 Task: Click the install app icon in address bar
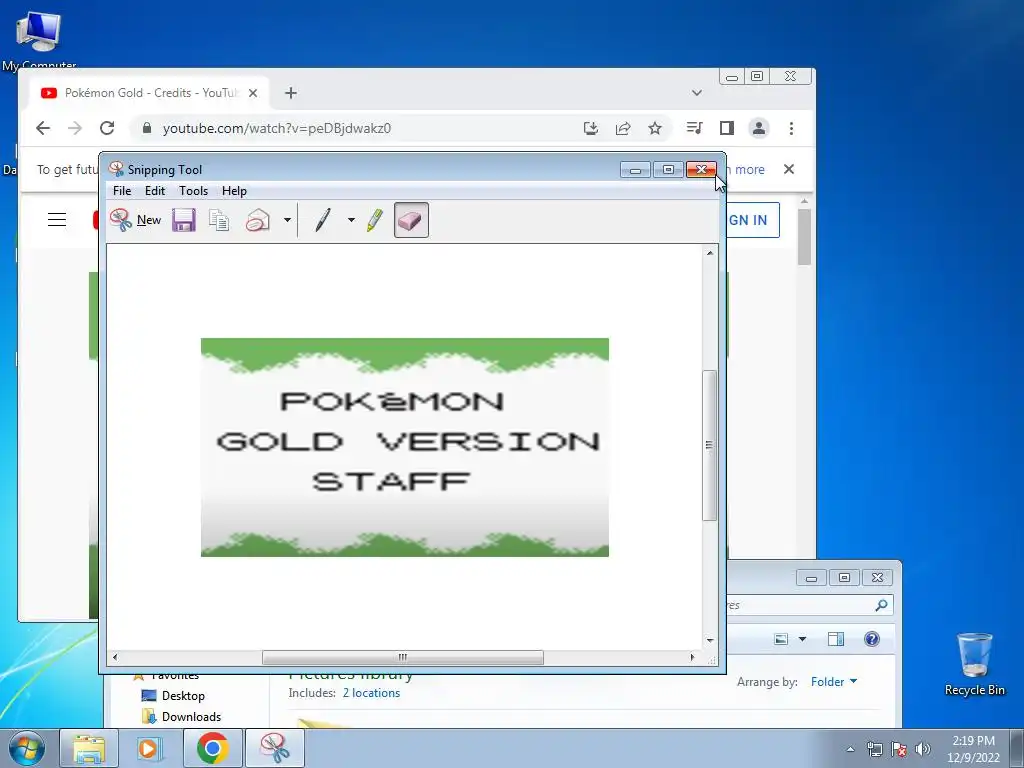[591, 128]
